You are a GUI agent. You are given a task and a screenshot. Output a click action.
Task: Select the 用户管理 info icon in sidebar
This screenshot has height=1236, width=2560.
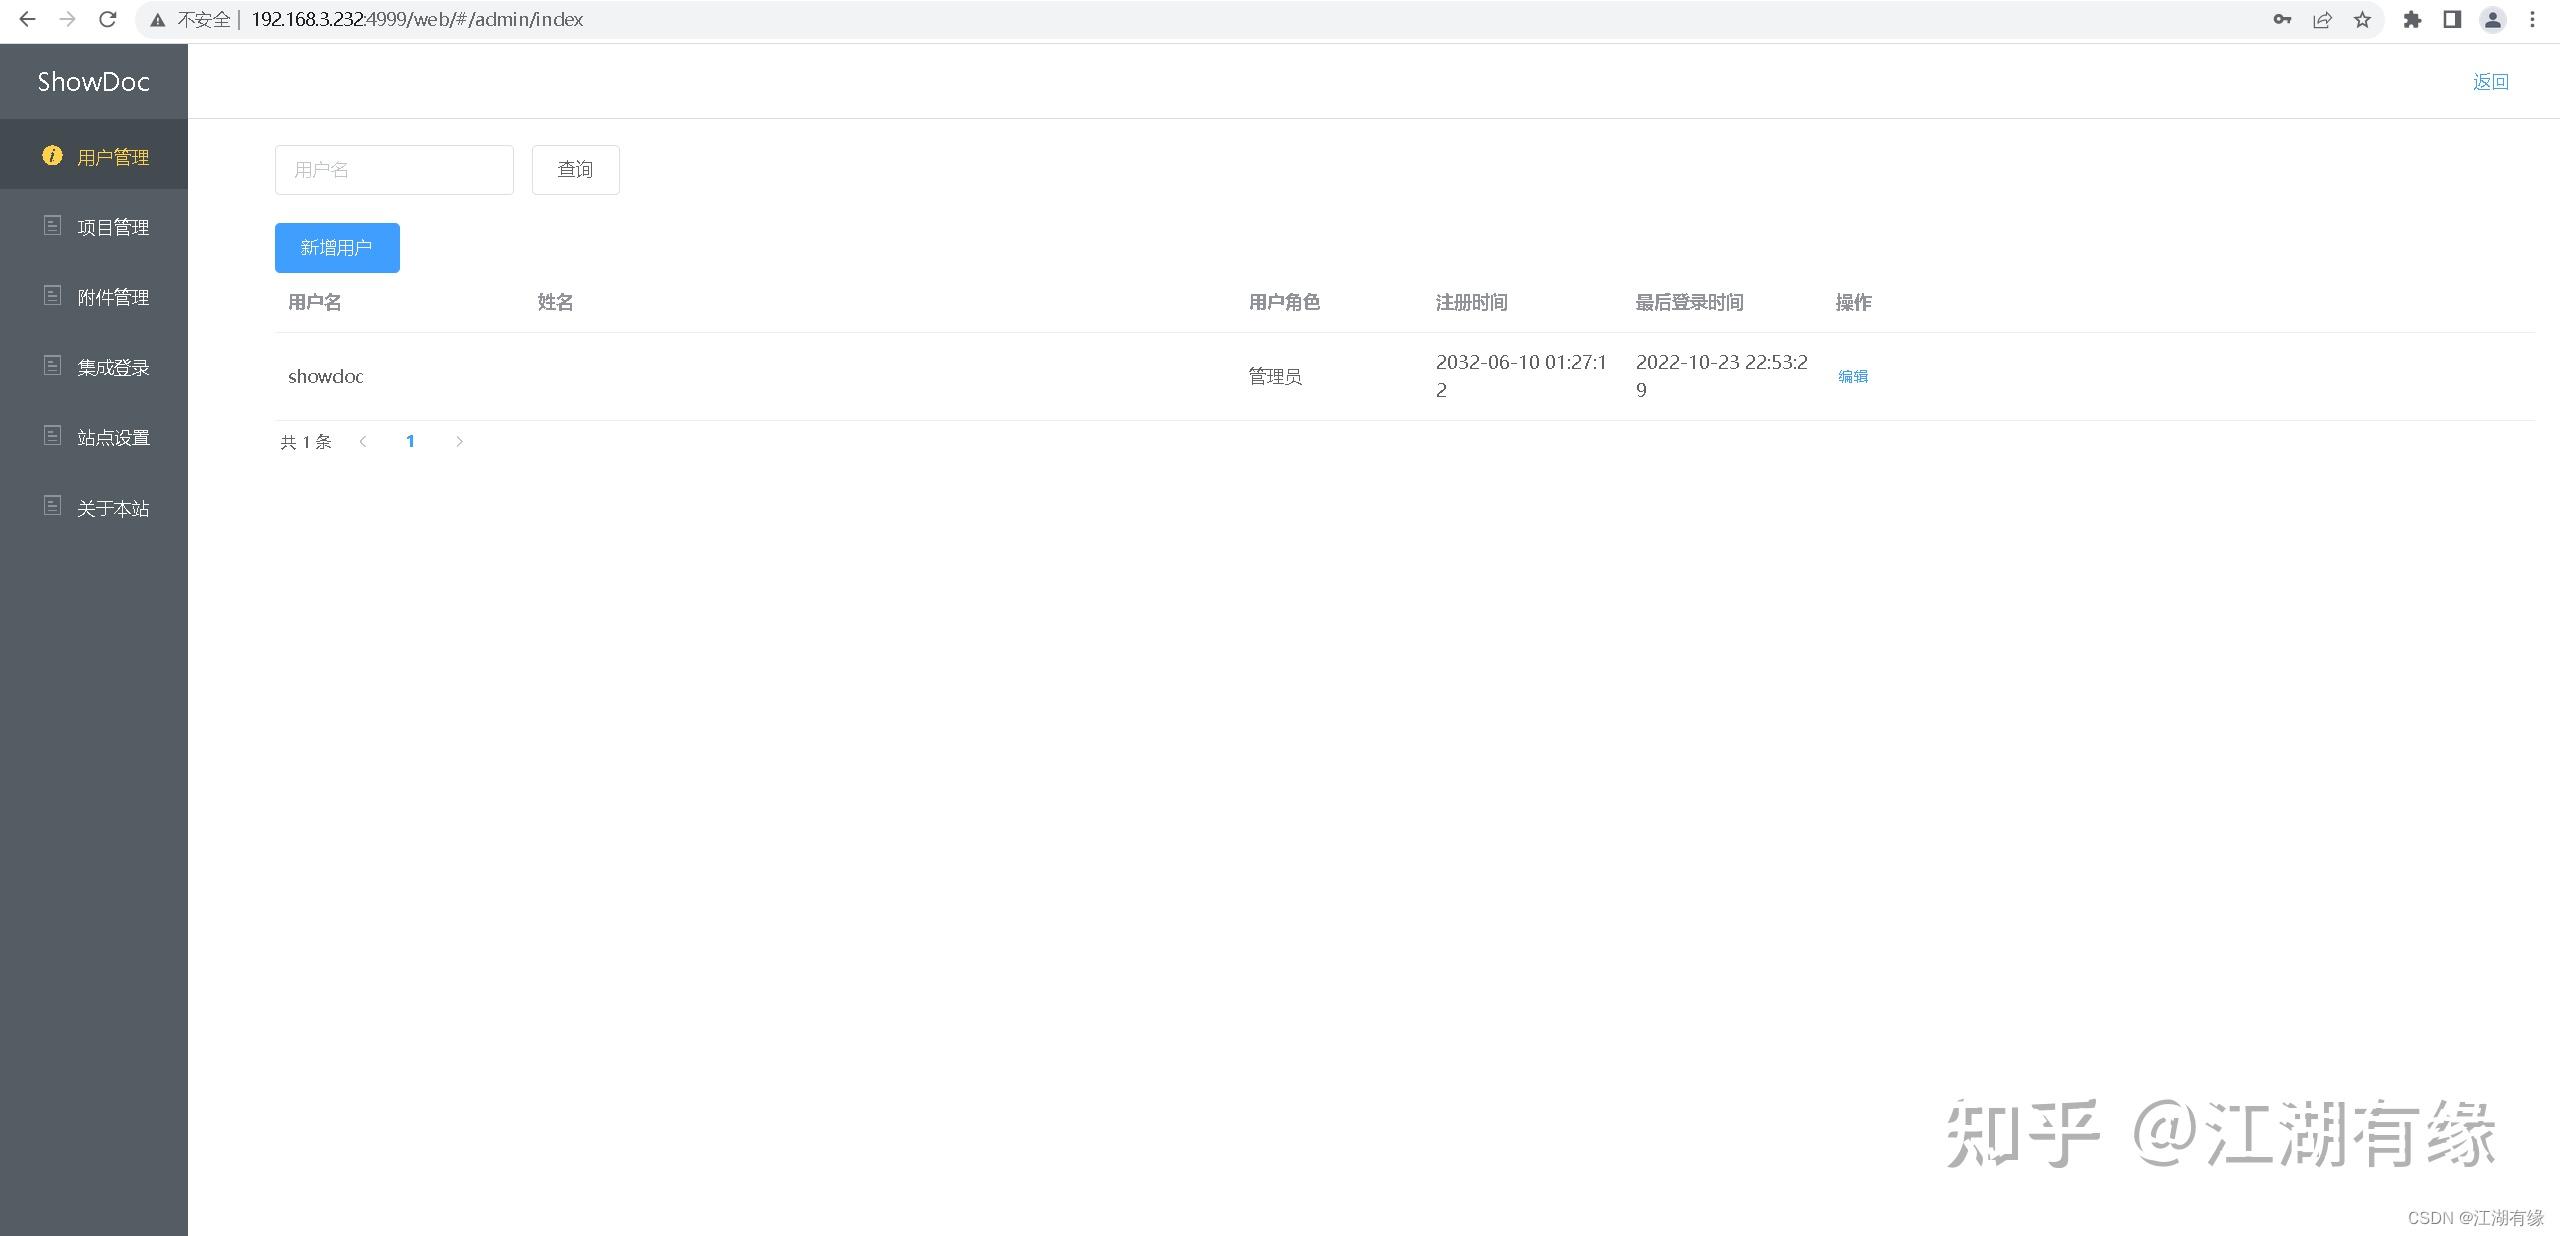(x=52, y=156)
